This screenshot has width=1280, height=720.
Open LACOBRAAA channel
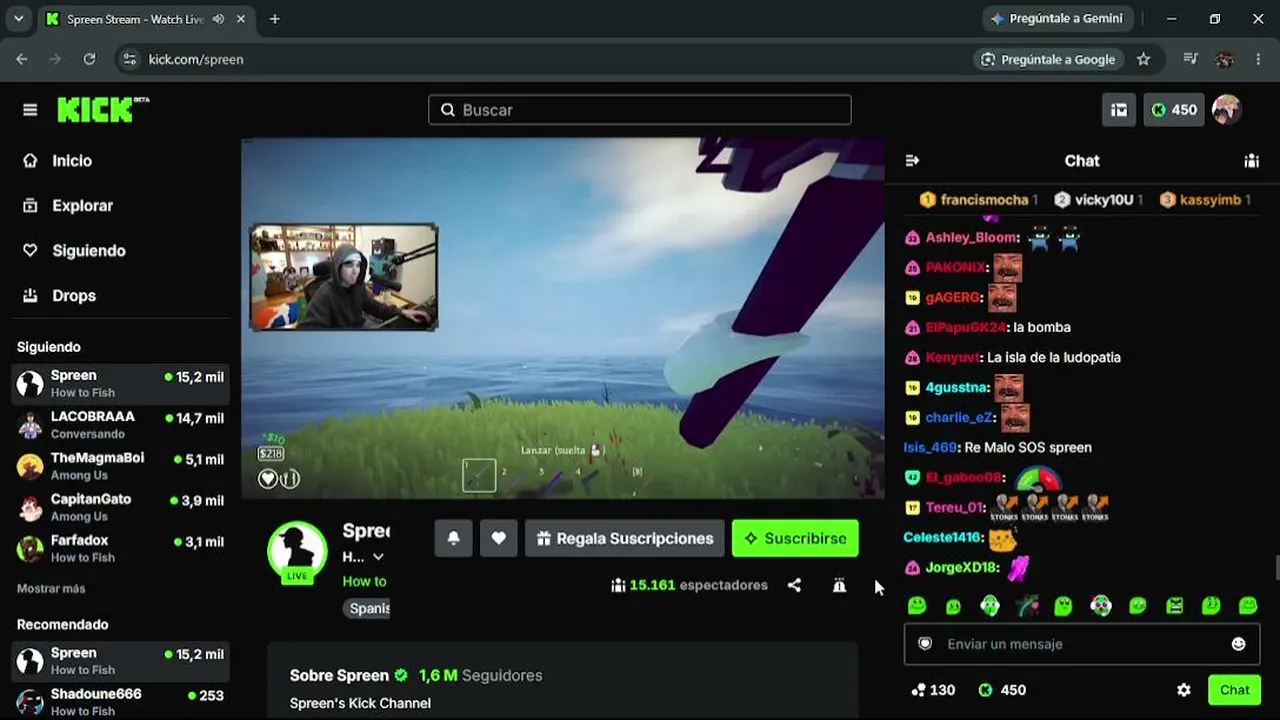coord(120,425)
